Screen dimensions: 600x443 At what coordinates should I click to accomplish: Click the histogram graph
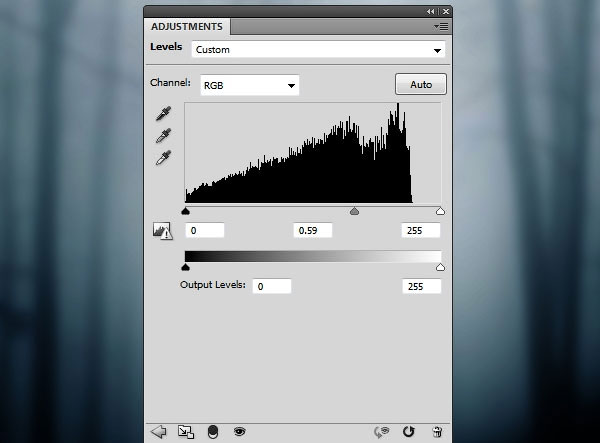313,153
